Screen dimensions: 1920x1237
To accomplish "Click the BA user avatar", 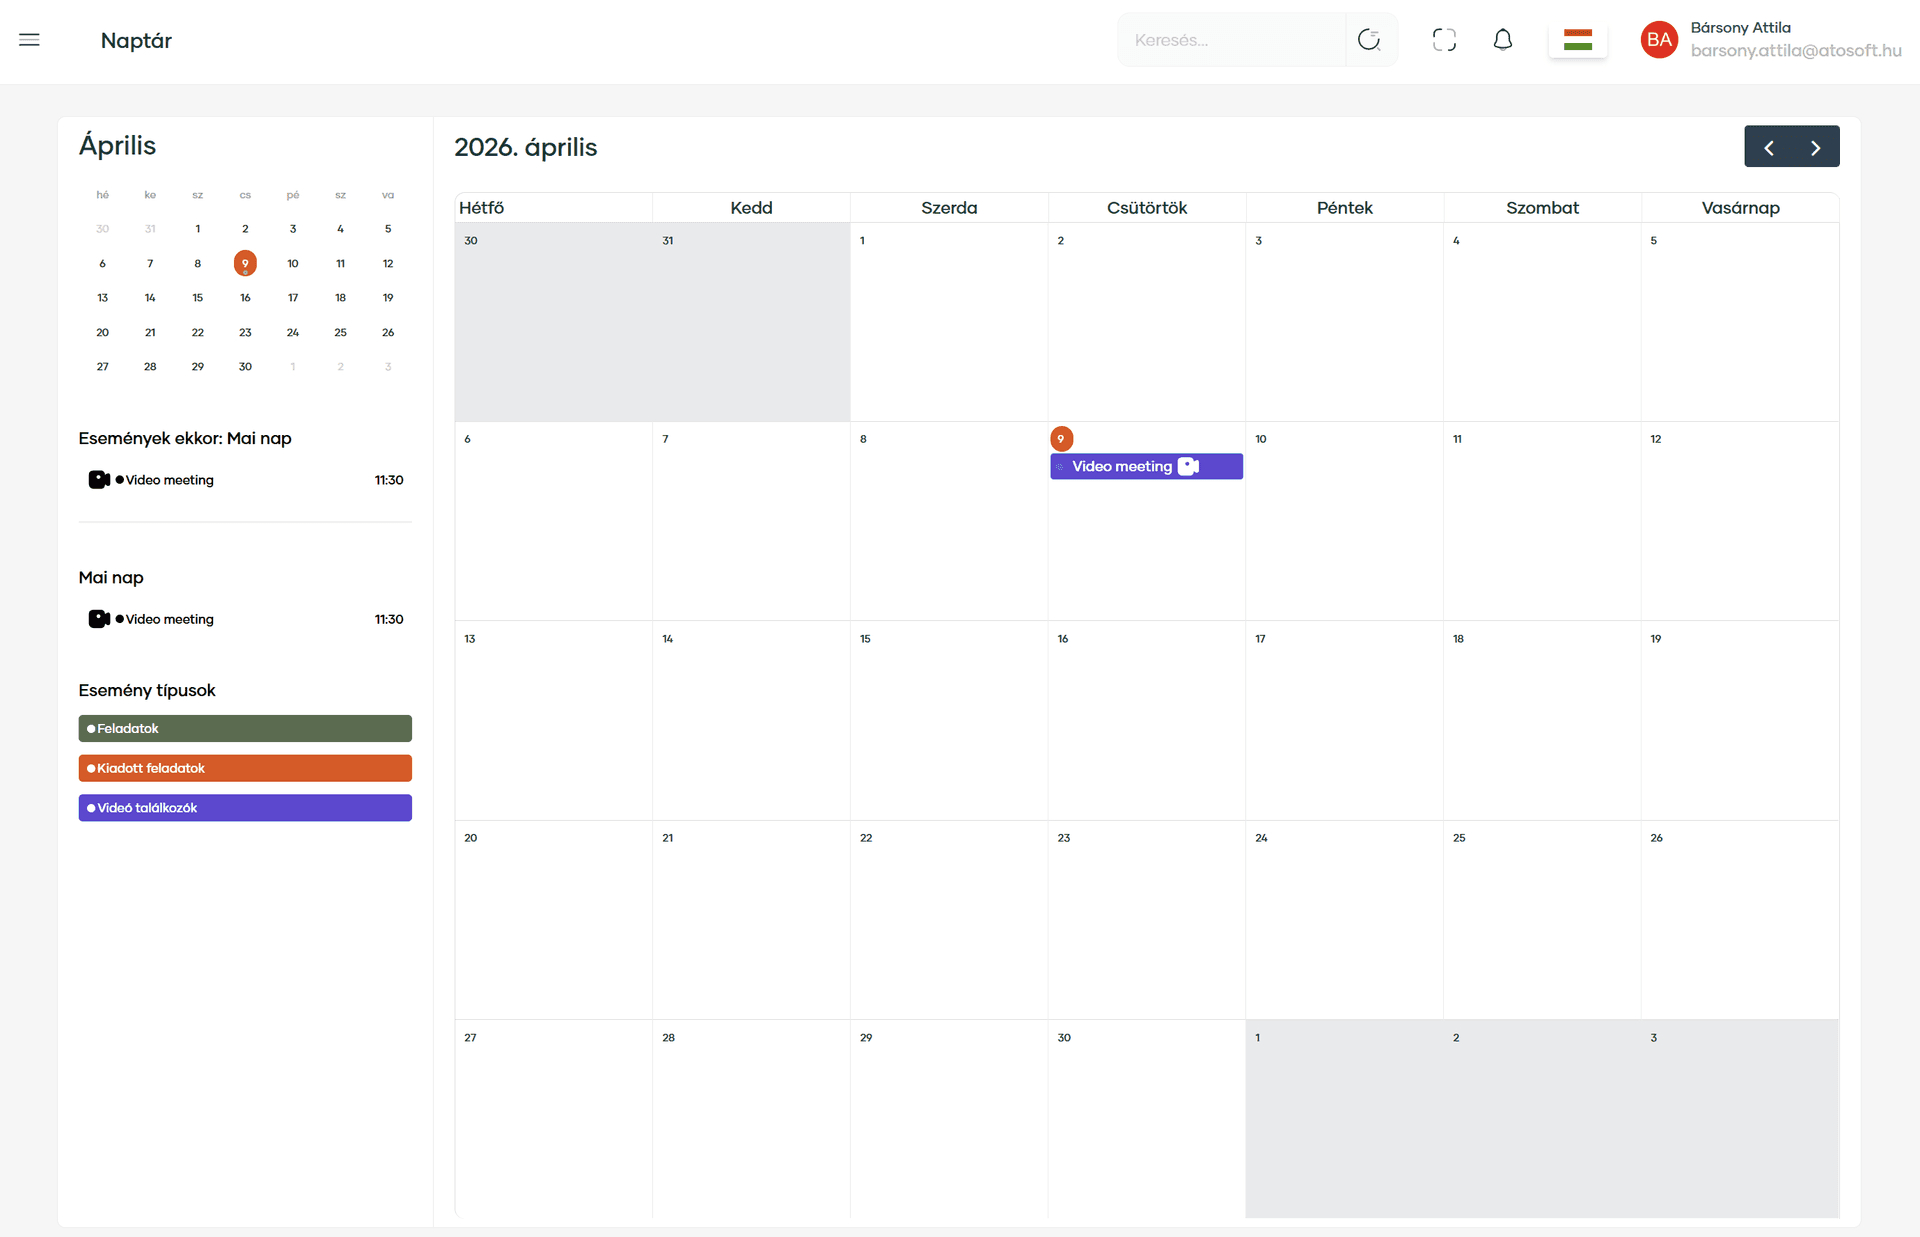I will [1659, 40].
